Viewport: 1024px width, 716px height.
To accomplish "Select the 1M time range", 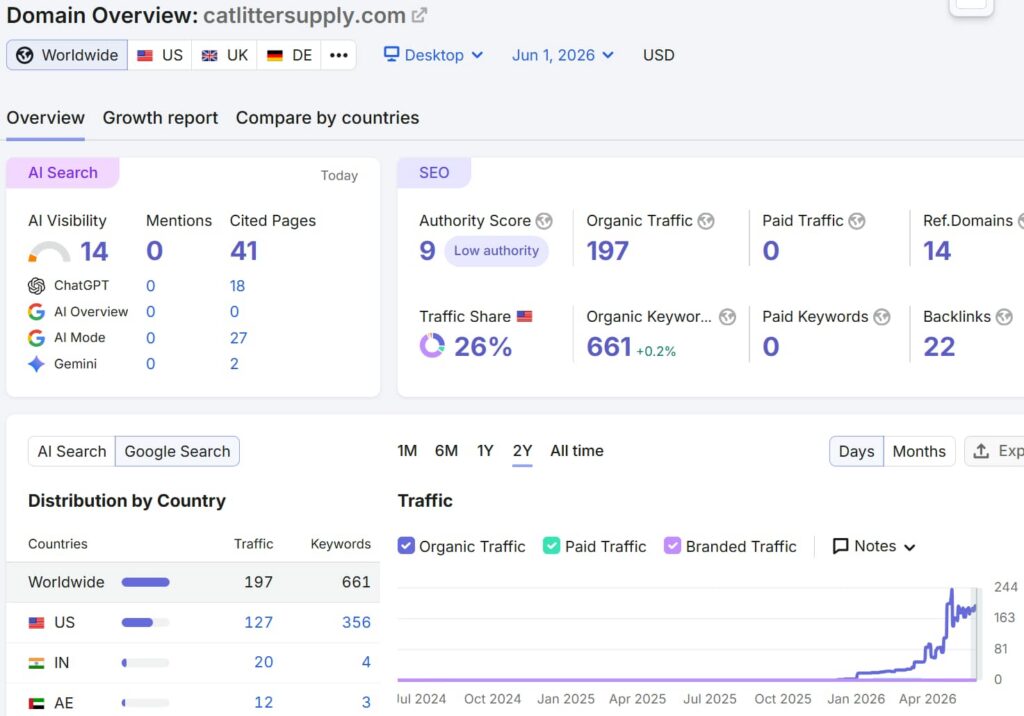I will (407, 451).
